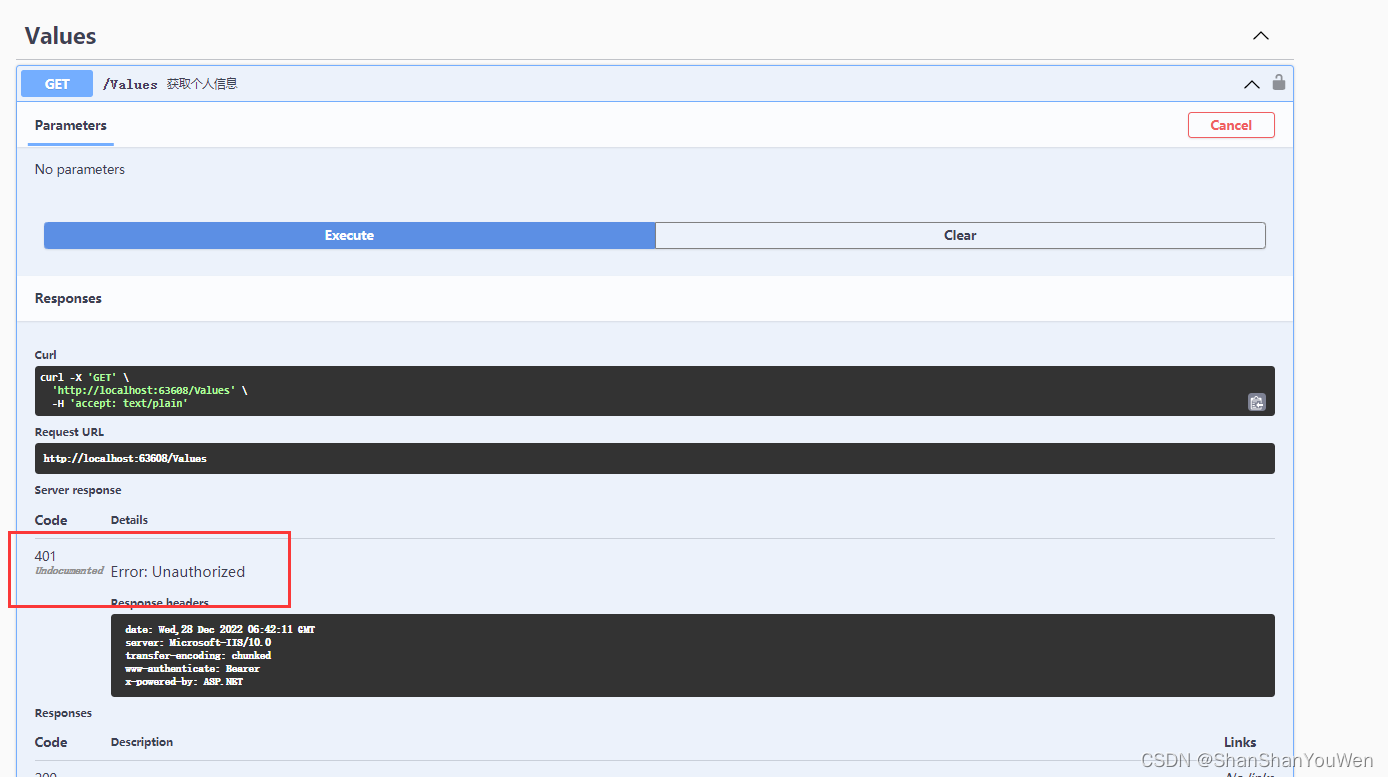Execute the GET Values request
Image resolution: width=1388 pixels, height=777 pixels.
tap(349, 235)
